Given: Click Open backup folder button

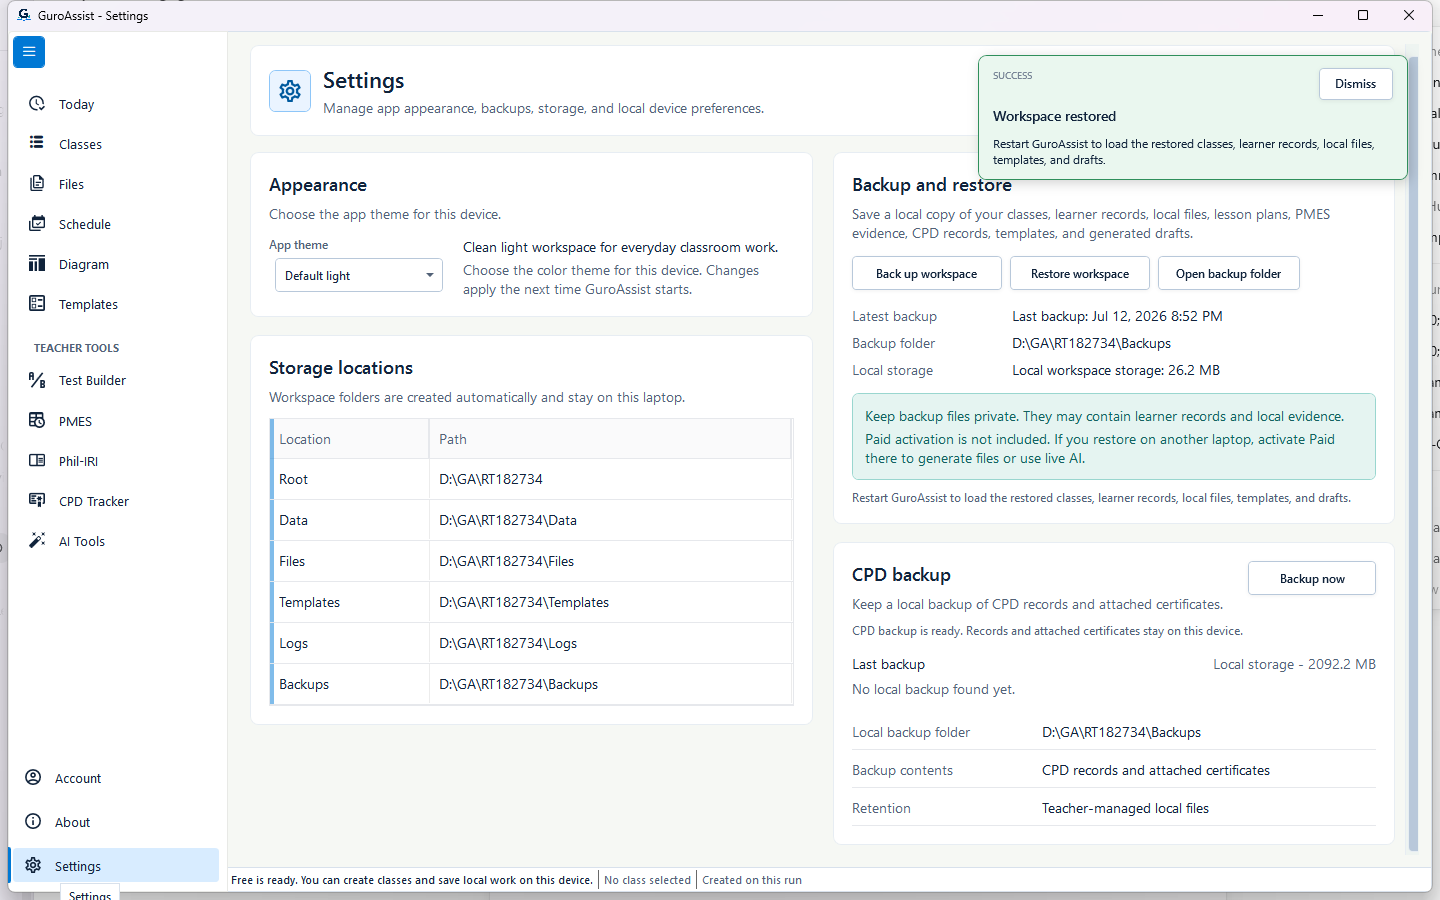Looking at the screenshot, I should click(1228, 274).
